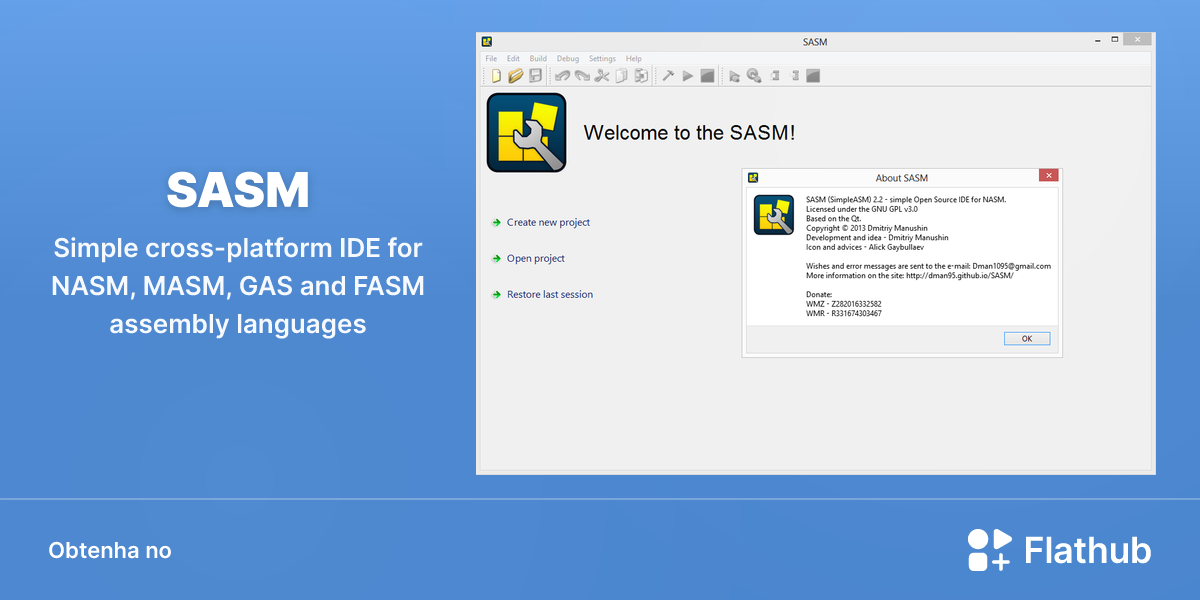The image size is (1200, 600).
Task: Click the 'Obtenha no' text
Action: pos(110,551)
